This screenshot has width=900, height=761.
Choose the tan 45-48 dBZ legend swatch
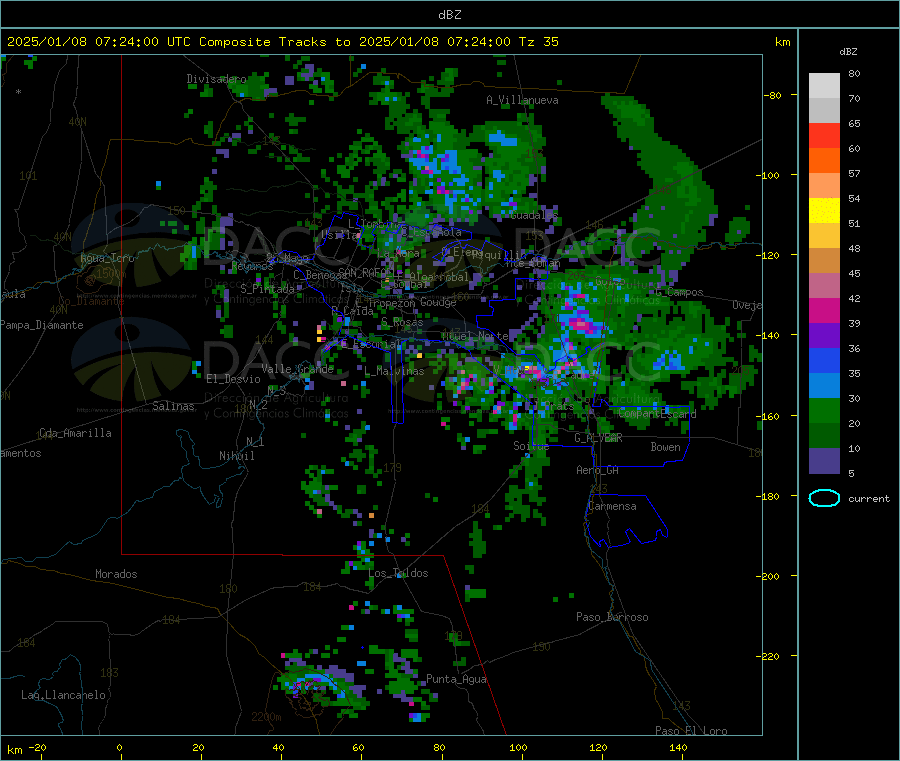(824, 261)
